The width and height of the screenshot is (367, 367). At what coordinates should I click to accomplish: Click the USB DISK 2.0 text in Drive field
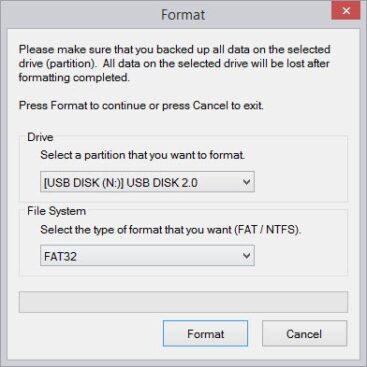pos(162,183)
